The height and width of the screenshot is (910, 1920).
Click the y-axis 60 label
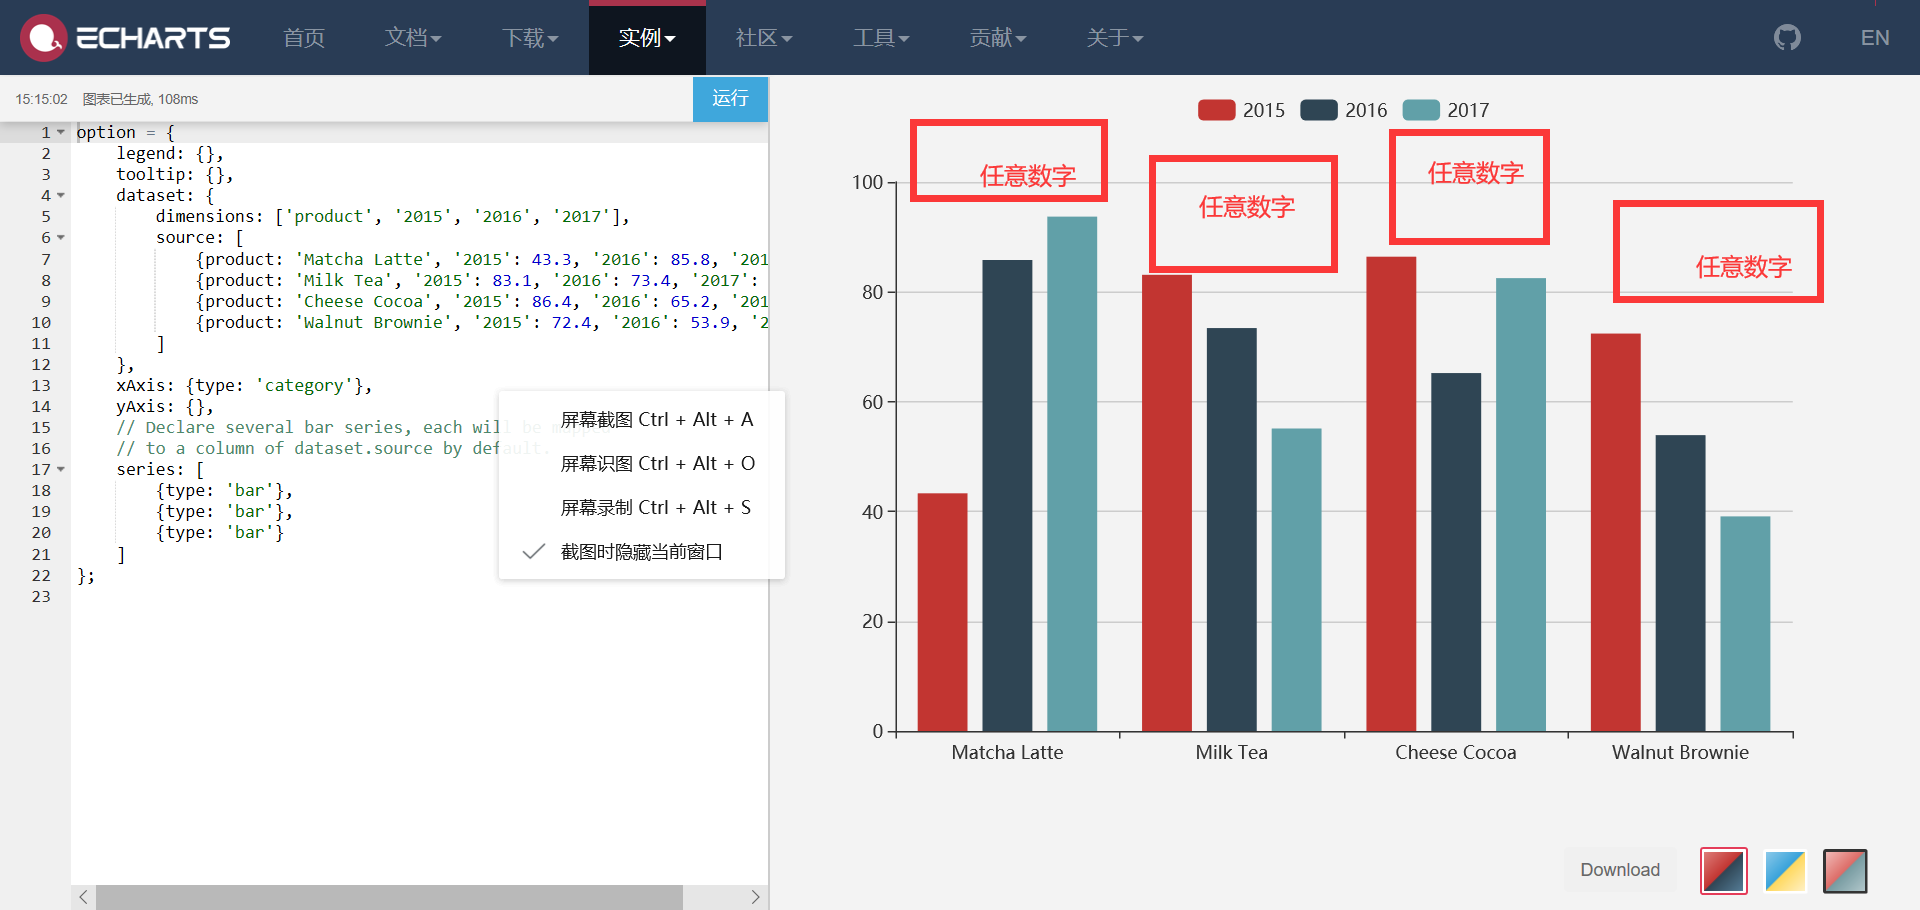[x=873, y=402]
